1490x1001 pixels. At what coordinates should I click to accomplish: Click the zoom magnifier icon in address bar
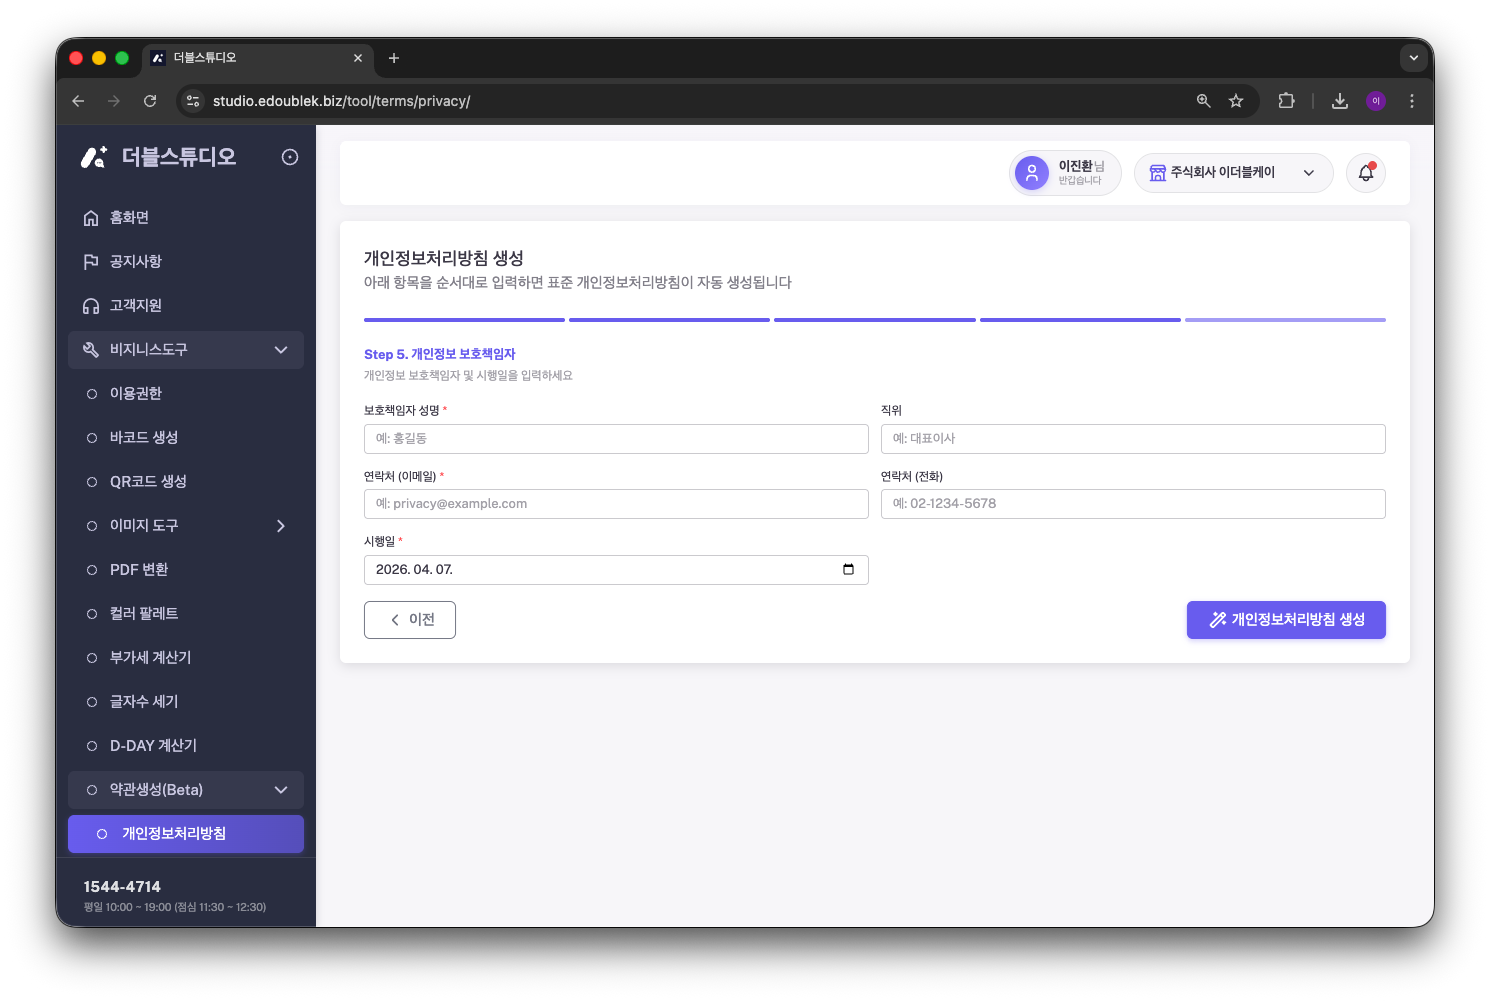1204,101
